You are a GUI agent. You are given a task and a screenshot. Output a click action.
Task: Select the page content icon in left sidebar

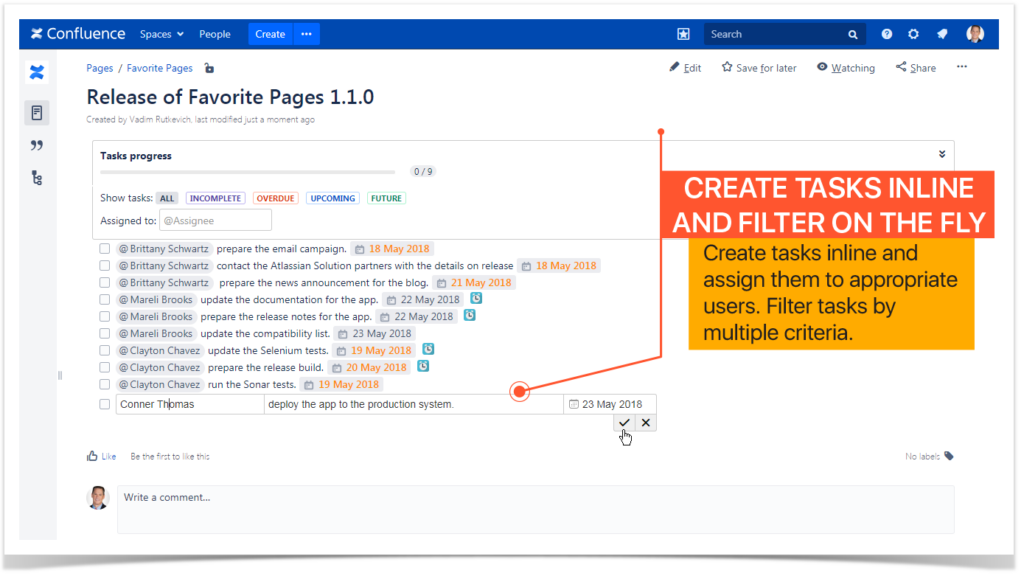37,111
